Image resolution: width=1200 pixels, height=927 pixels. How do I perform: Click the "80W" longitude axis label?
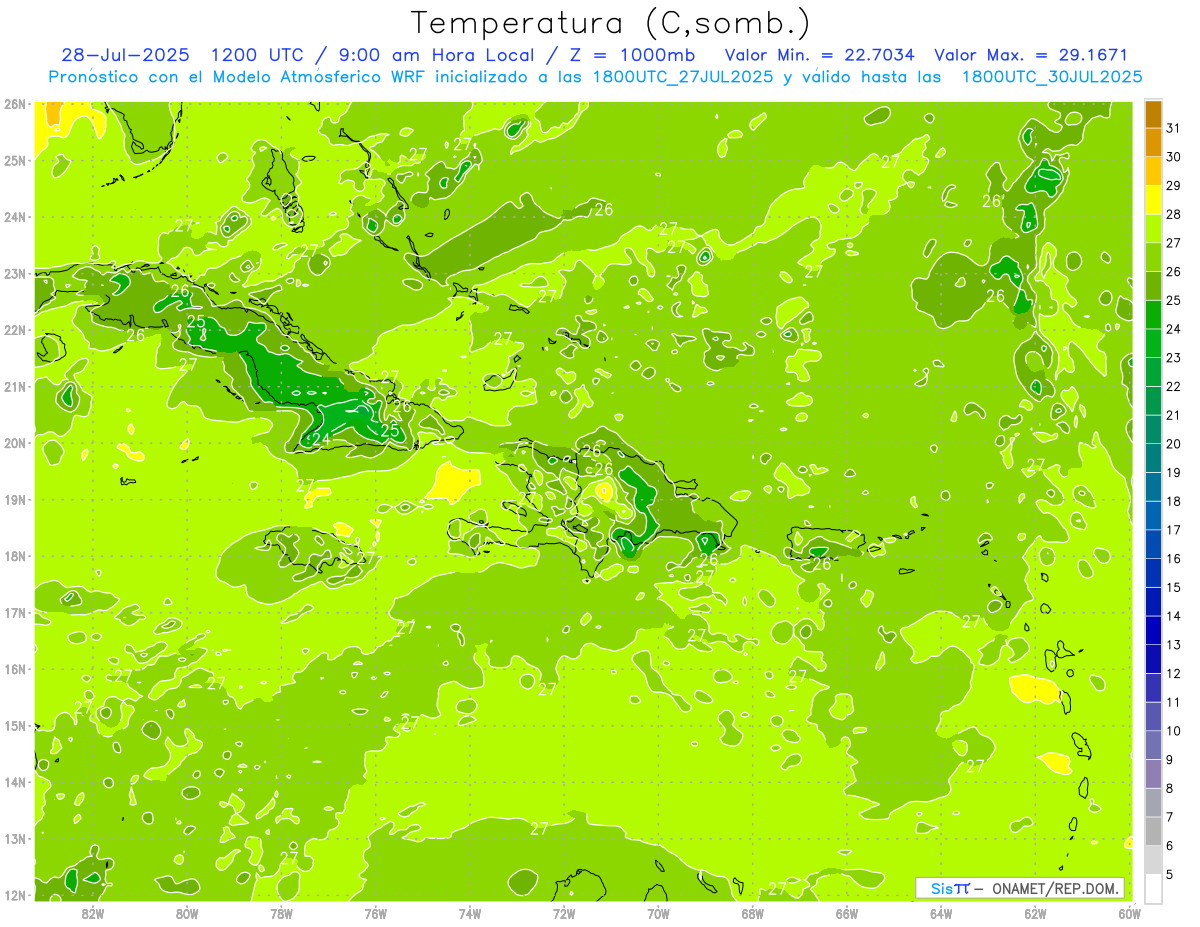(x=187, y=913)
